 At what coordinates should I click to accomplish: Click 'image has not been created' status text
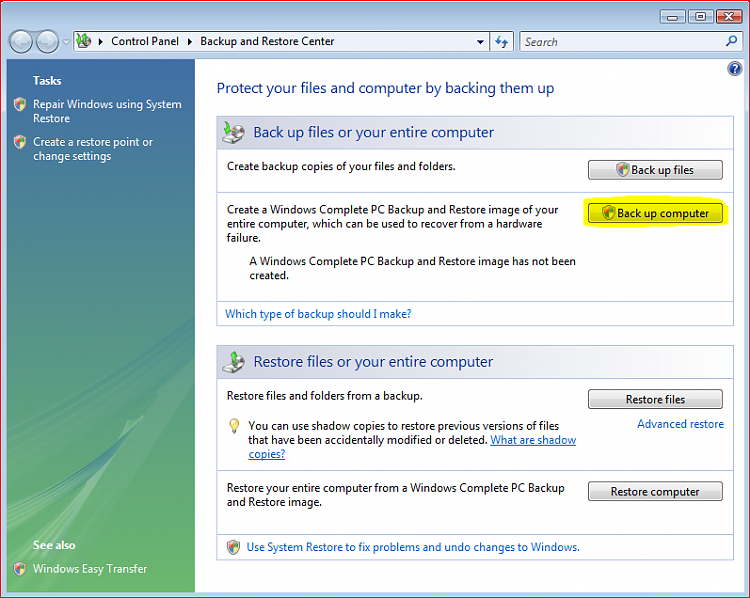pyautogui.click(x=412, y=268)
